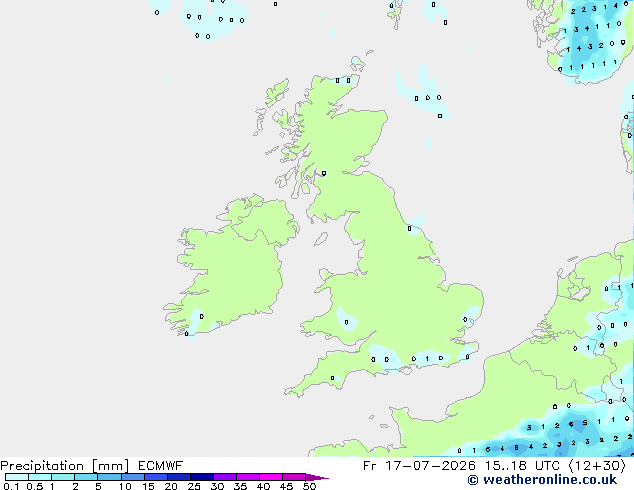Click the legend label "40"
Viewport: 634px width, 490px height.
click(263, 486)
